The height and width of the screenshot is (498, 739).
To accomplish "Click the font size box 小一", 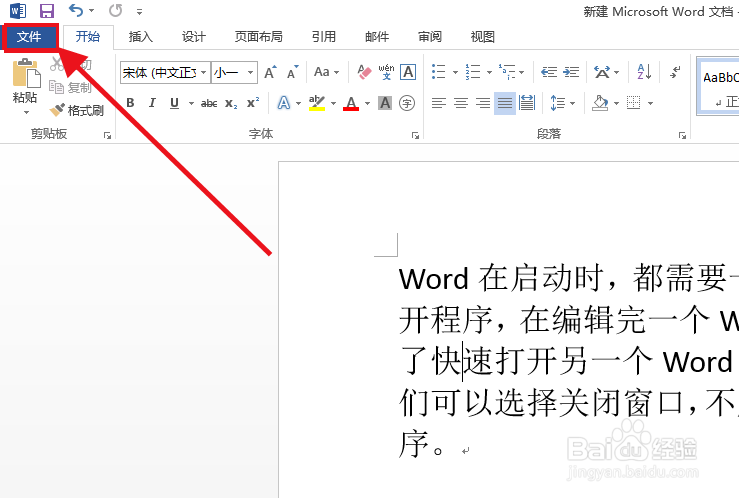I will click(x=228, y=73).
